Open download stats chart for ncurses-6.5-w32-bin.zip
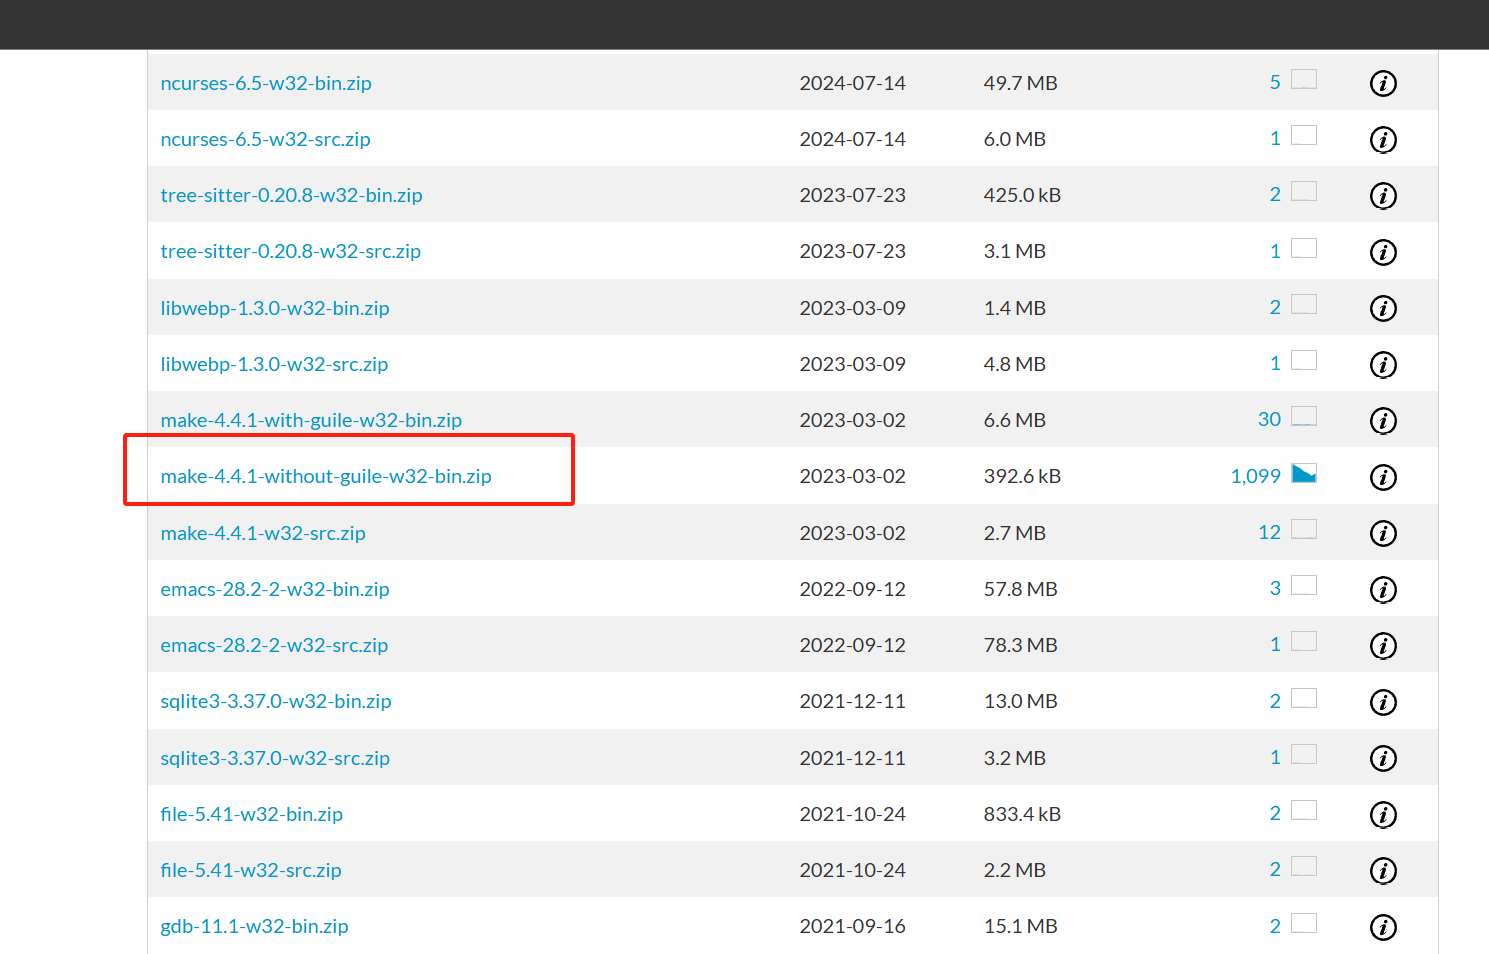This screenshot has height=954, width=1489. 1304,79
